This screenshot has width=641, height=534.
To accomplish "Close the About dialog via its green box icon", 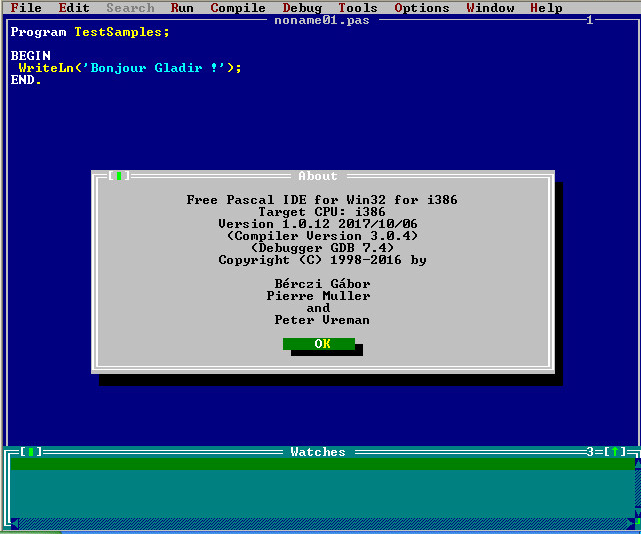I will pyautogui.click(x=119, y=176).
